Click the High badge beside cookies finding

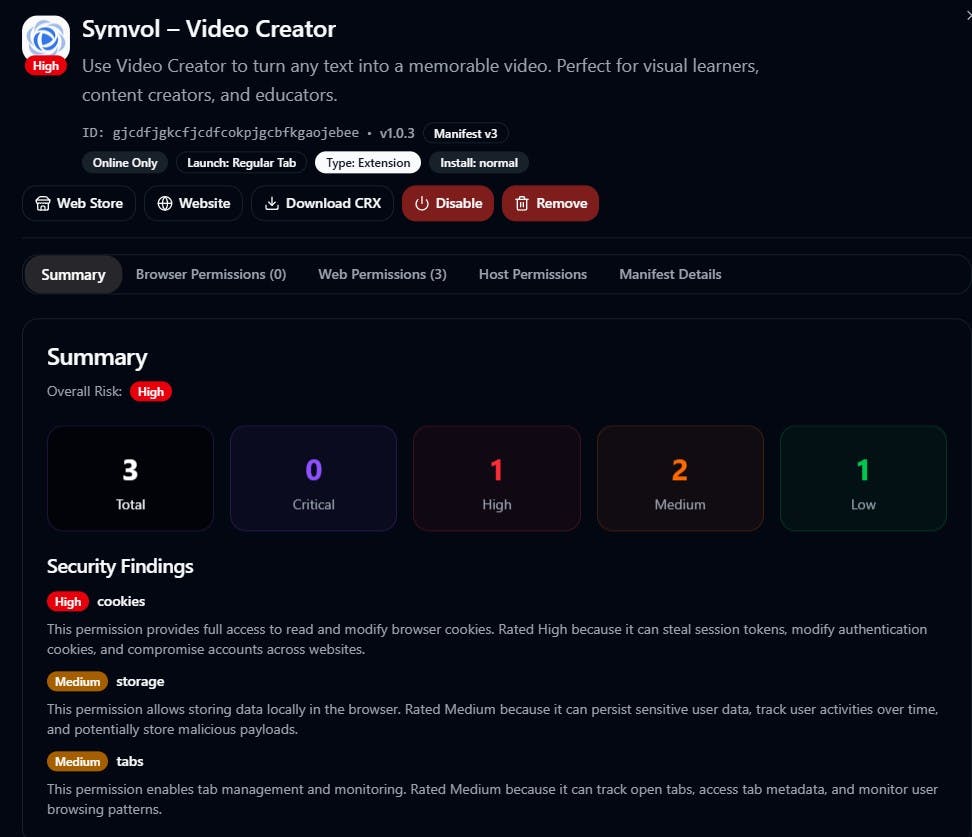pos(68,601)
